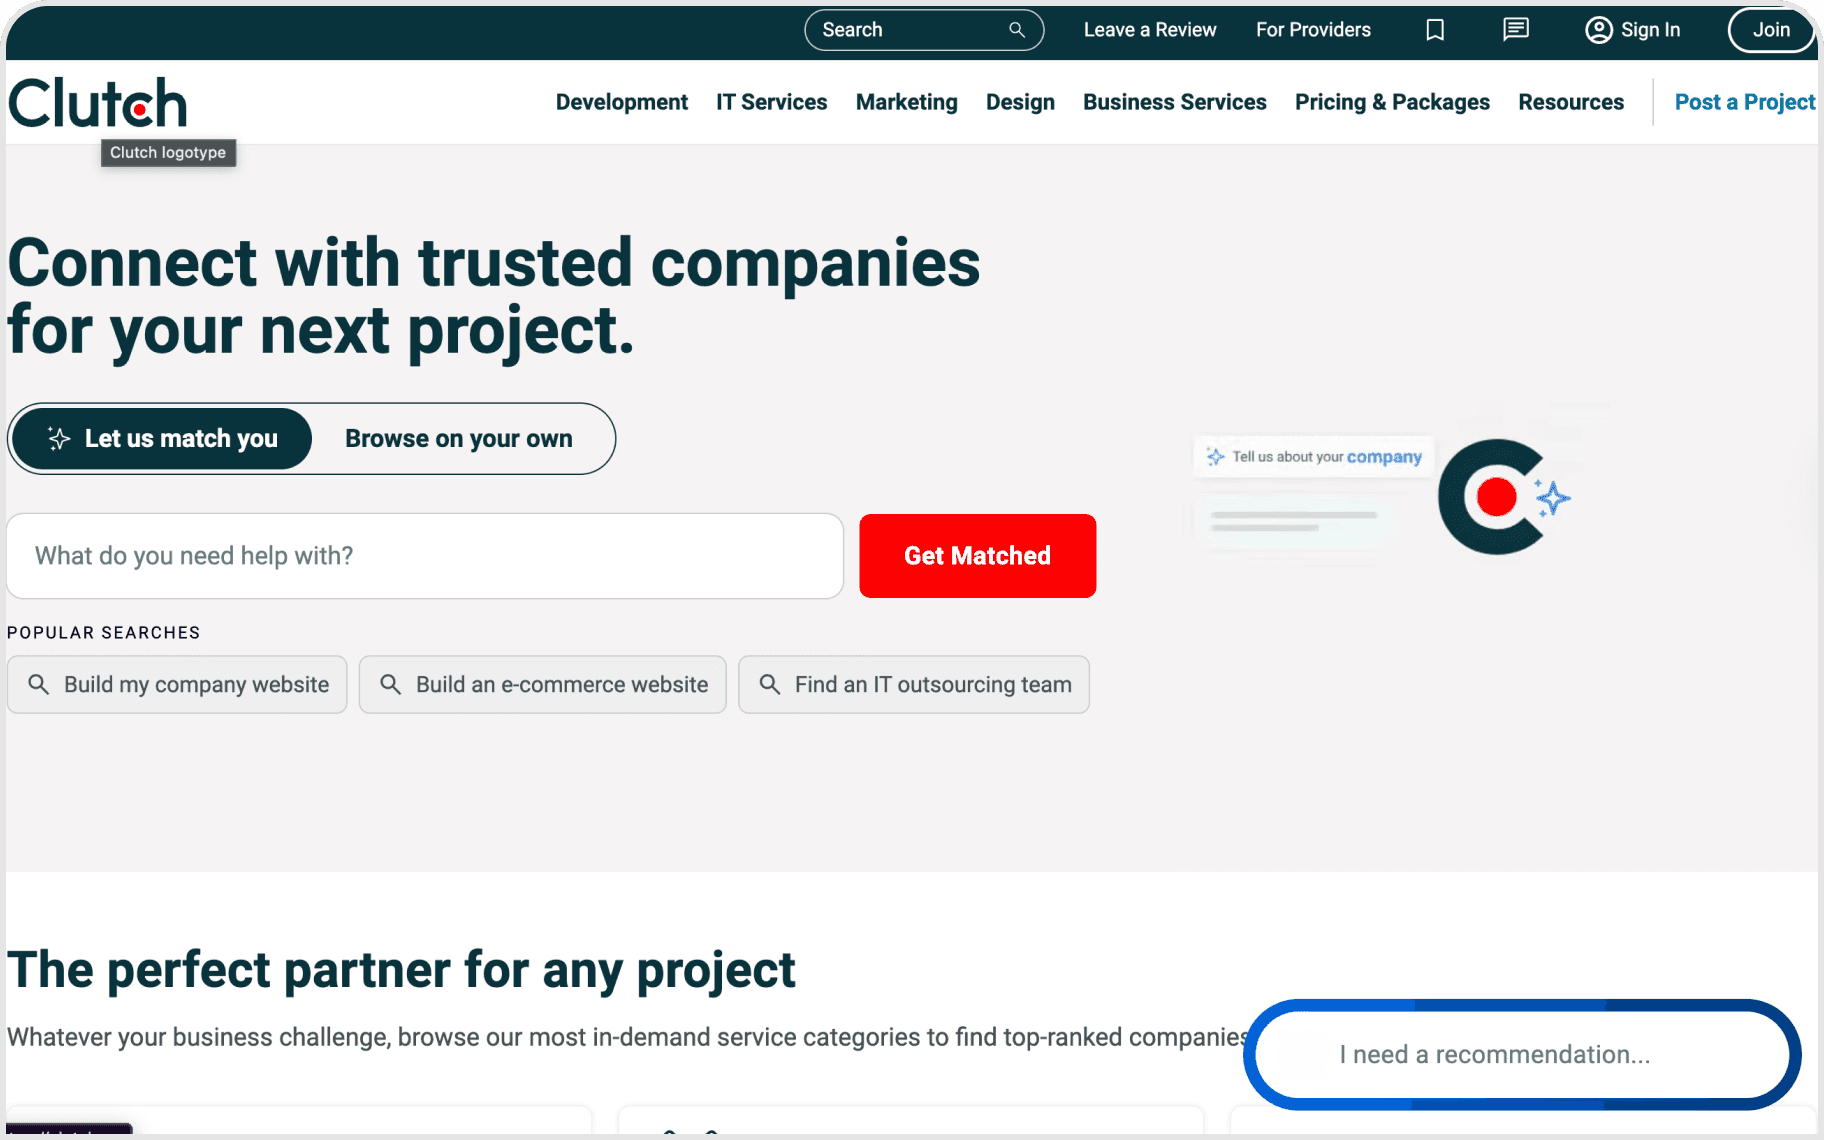
Task: Expand the Design menu
Action: point(1020,102)
